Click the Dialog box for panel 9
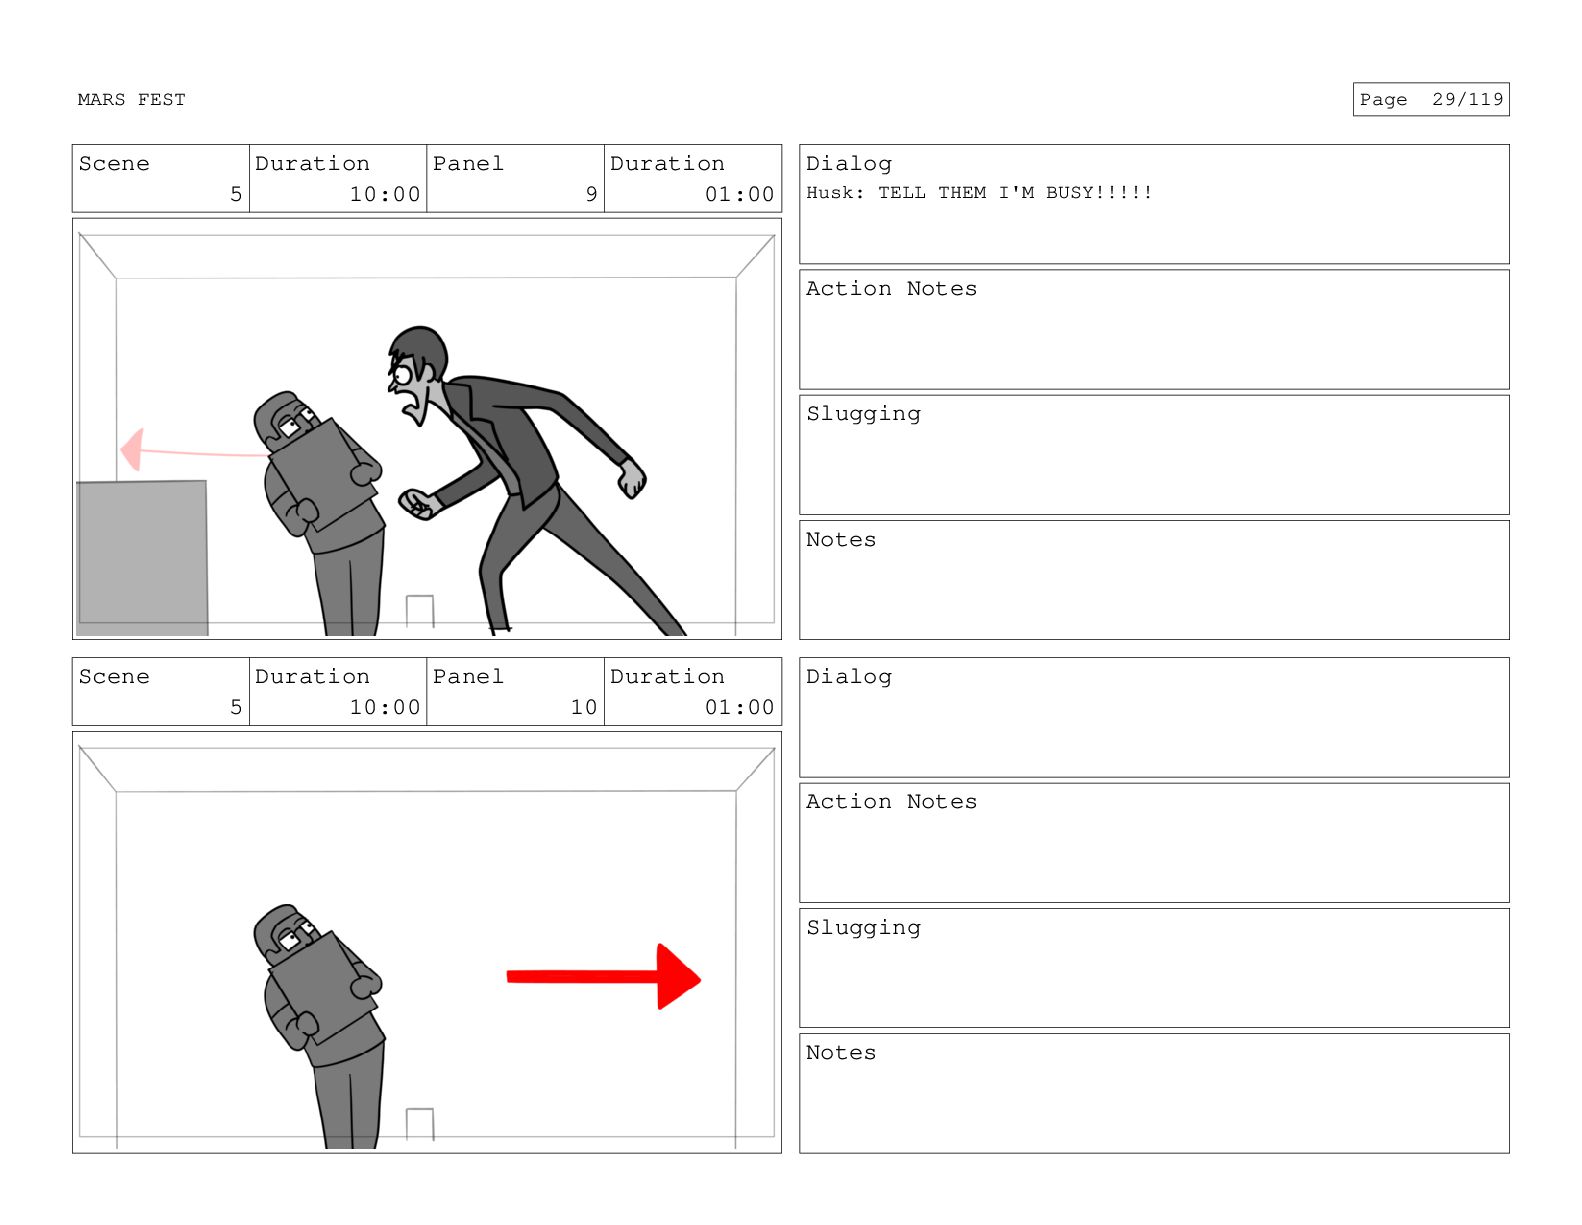Viewport: 1582px width, 1225px height. [x=1154, y=204]
